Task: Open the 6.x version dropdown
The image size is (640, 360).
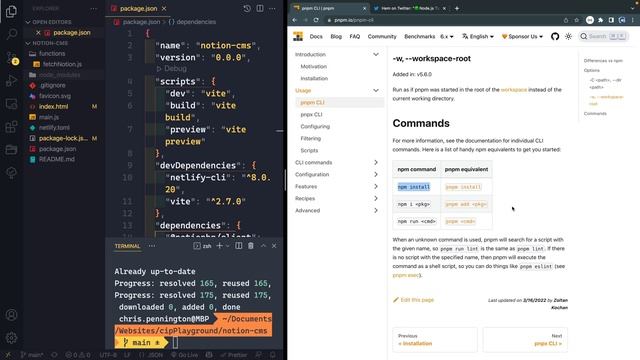Action: tap(447, 36)
